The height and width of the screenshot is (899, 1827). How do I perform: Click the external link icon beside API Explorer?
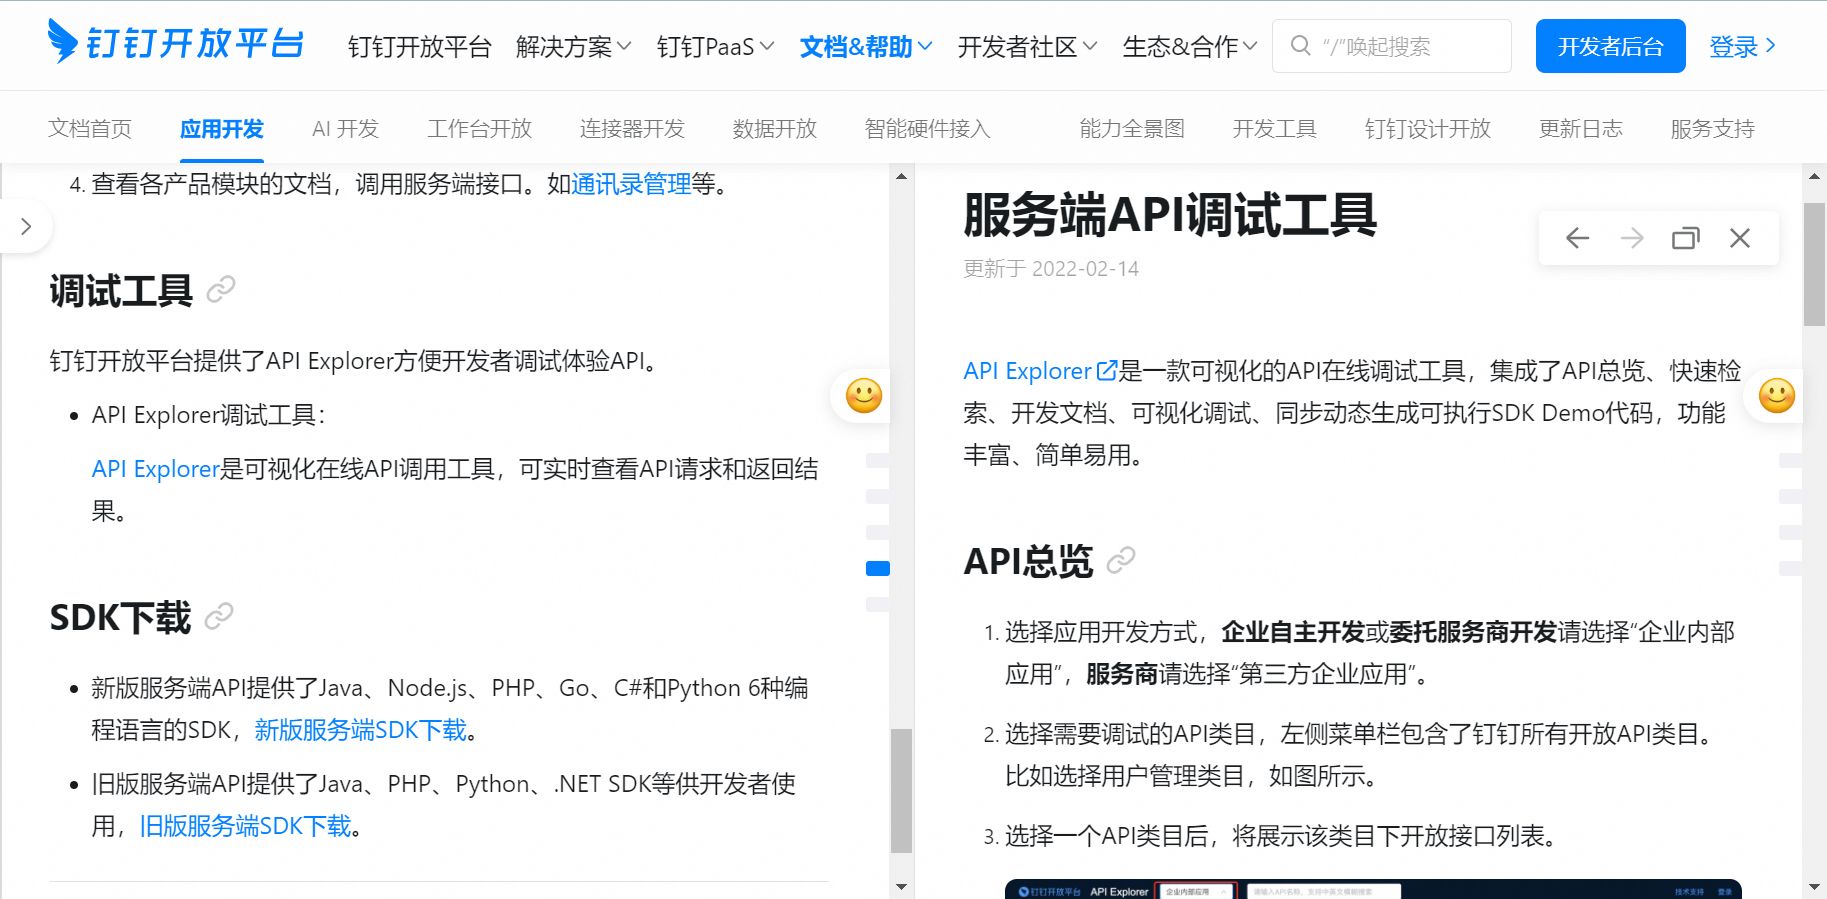click(x=1107, y=371)
